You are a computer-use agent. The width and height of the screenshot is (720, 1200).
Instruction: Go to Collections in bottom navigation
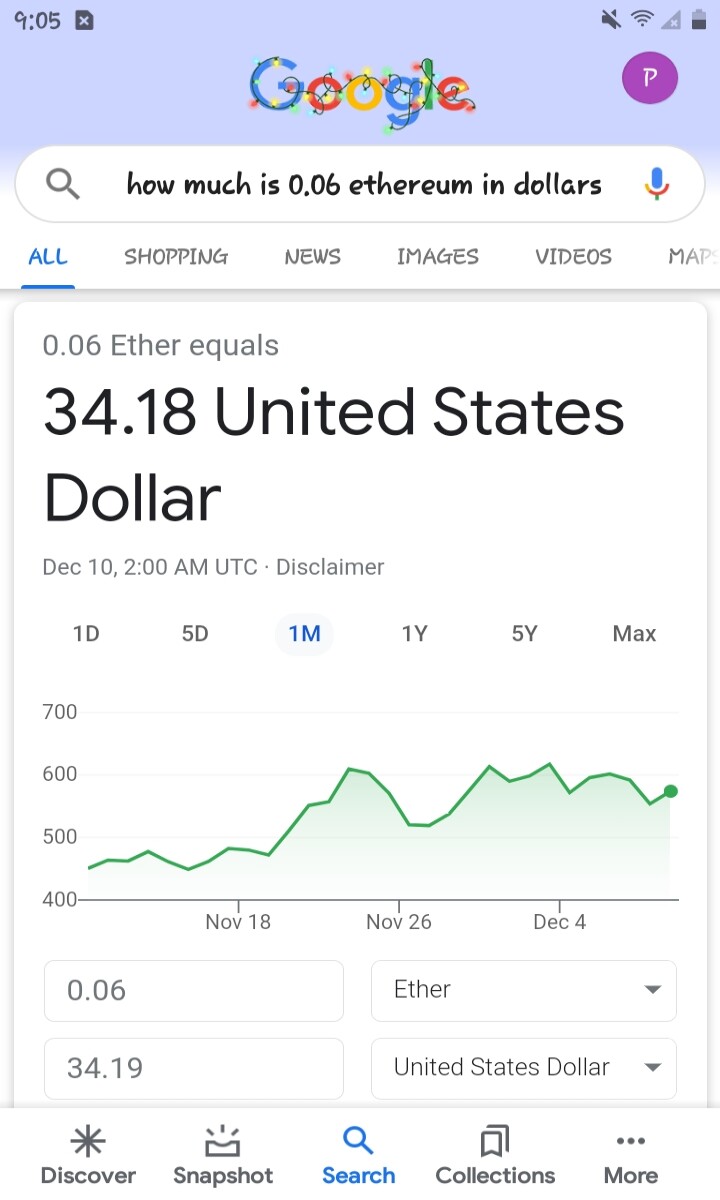click(495, 1155)
